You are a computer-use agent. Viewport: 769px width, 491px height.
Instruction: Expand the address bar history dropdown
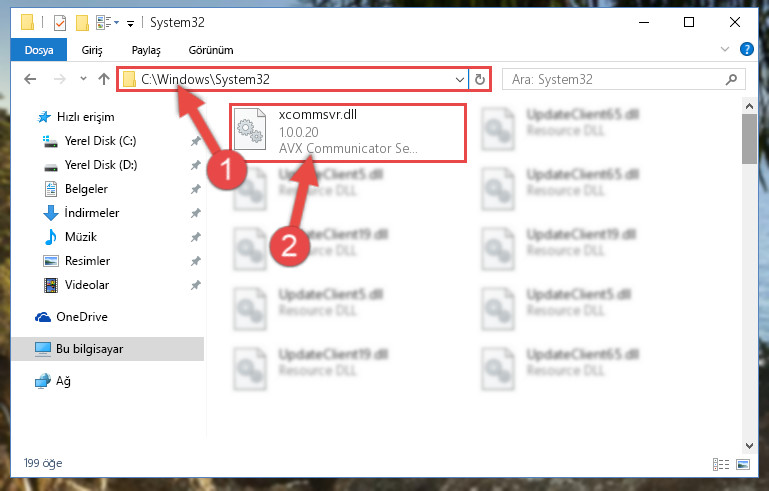click(460, 79)
